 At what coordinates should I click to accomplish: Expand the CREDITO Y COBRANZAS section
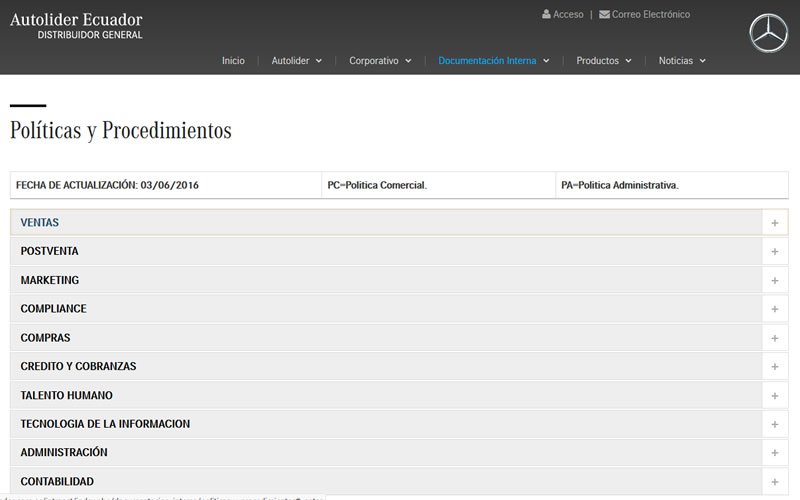click(78, 367)
